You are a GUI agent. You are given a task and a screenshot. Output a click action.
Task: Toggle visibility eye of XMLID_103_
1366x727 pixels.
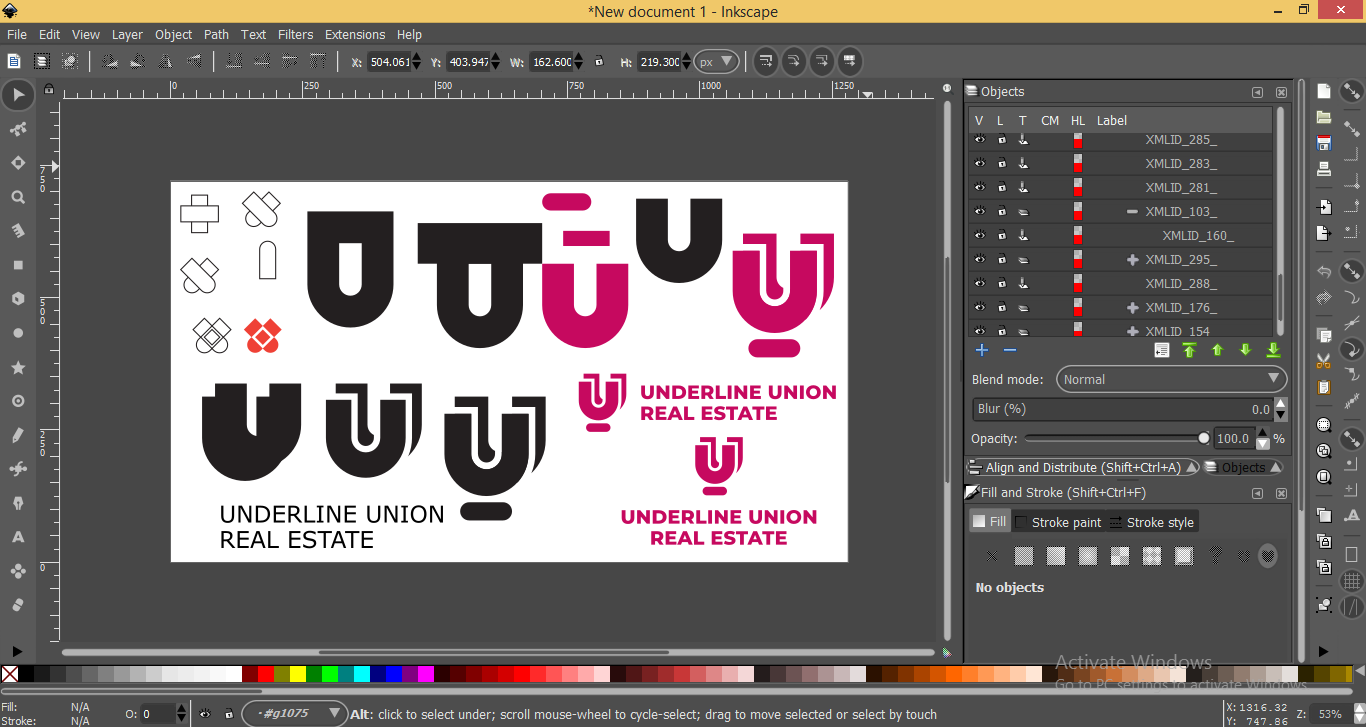(x=980, y=211)
